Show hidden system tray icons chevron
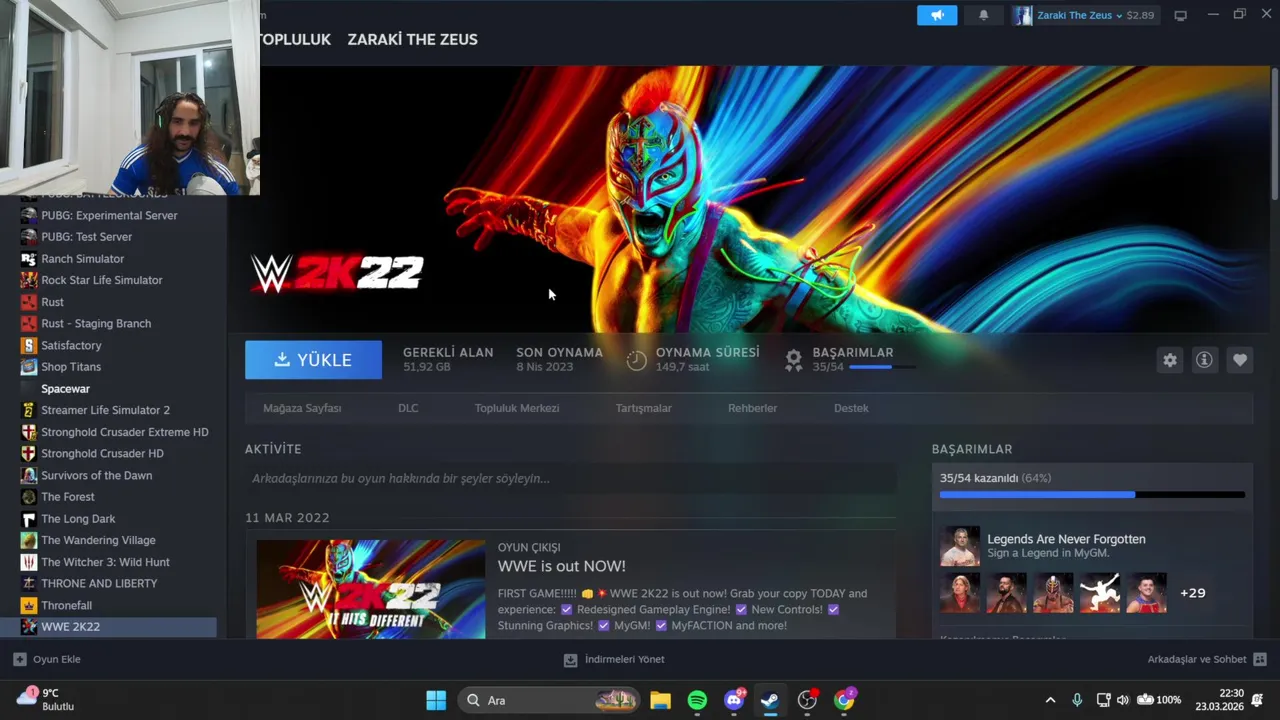The height and width of the screenshot is (720, 1280). tap(1050, 700)
